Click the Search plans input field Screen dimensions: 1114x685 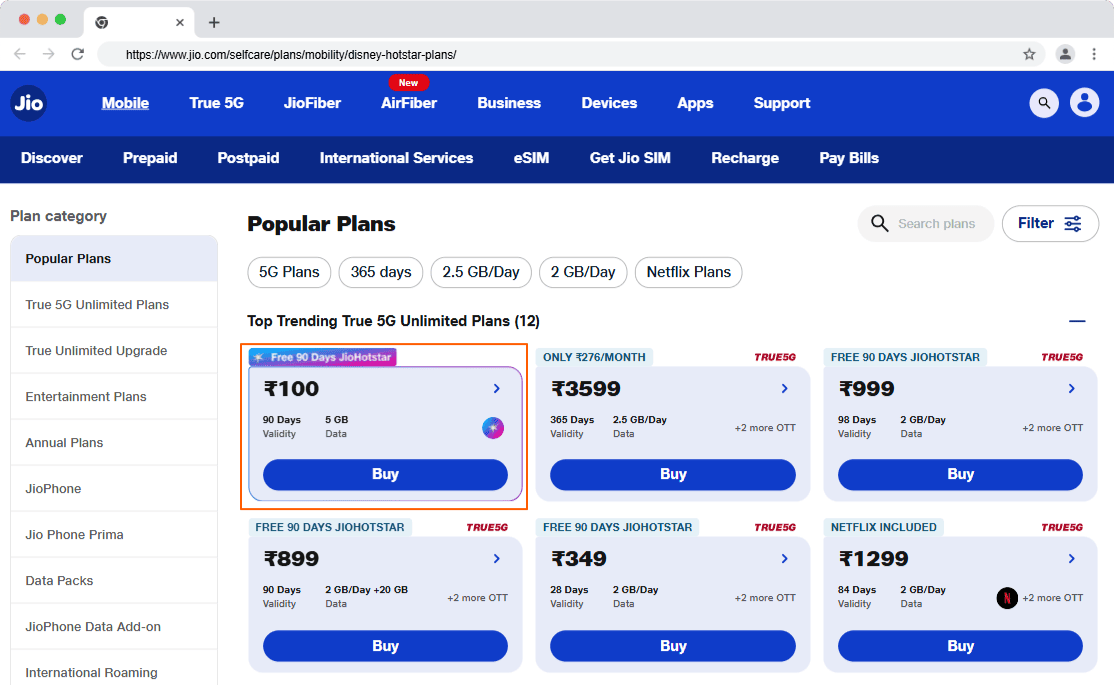925,224
